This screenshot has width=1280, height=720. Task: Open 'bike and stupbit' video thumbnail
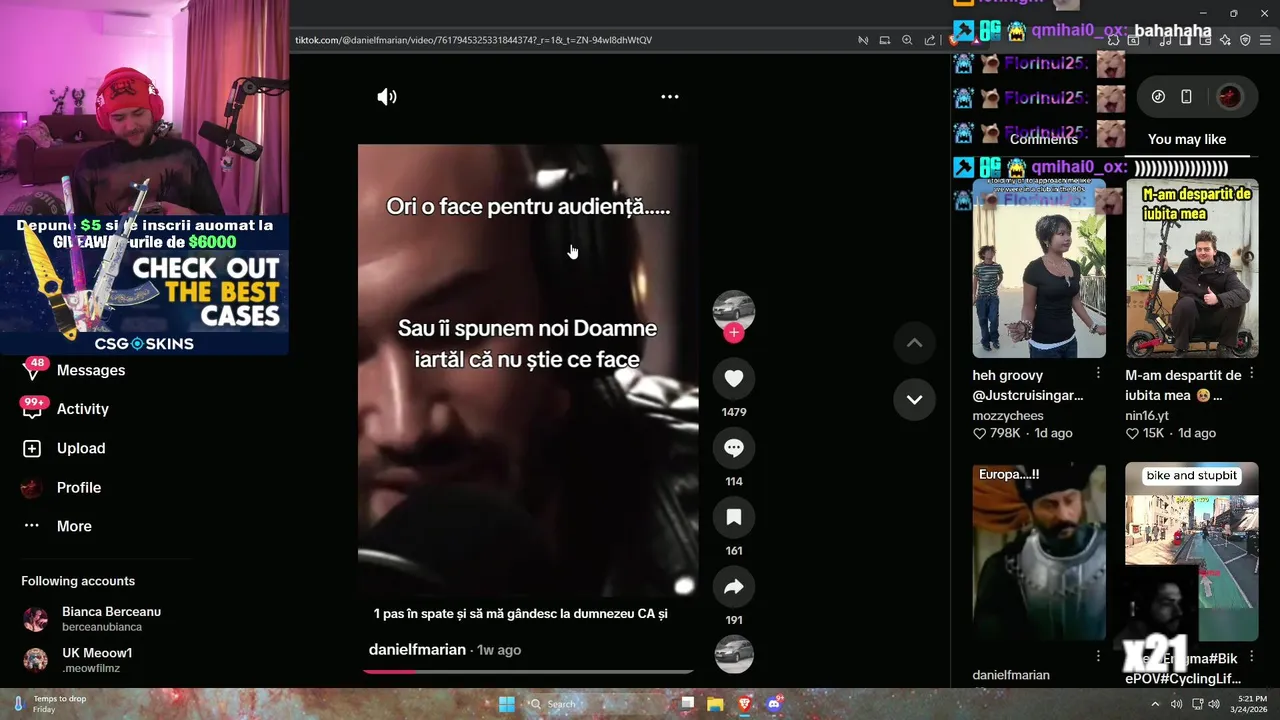(x=1192, y=552)
